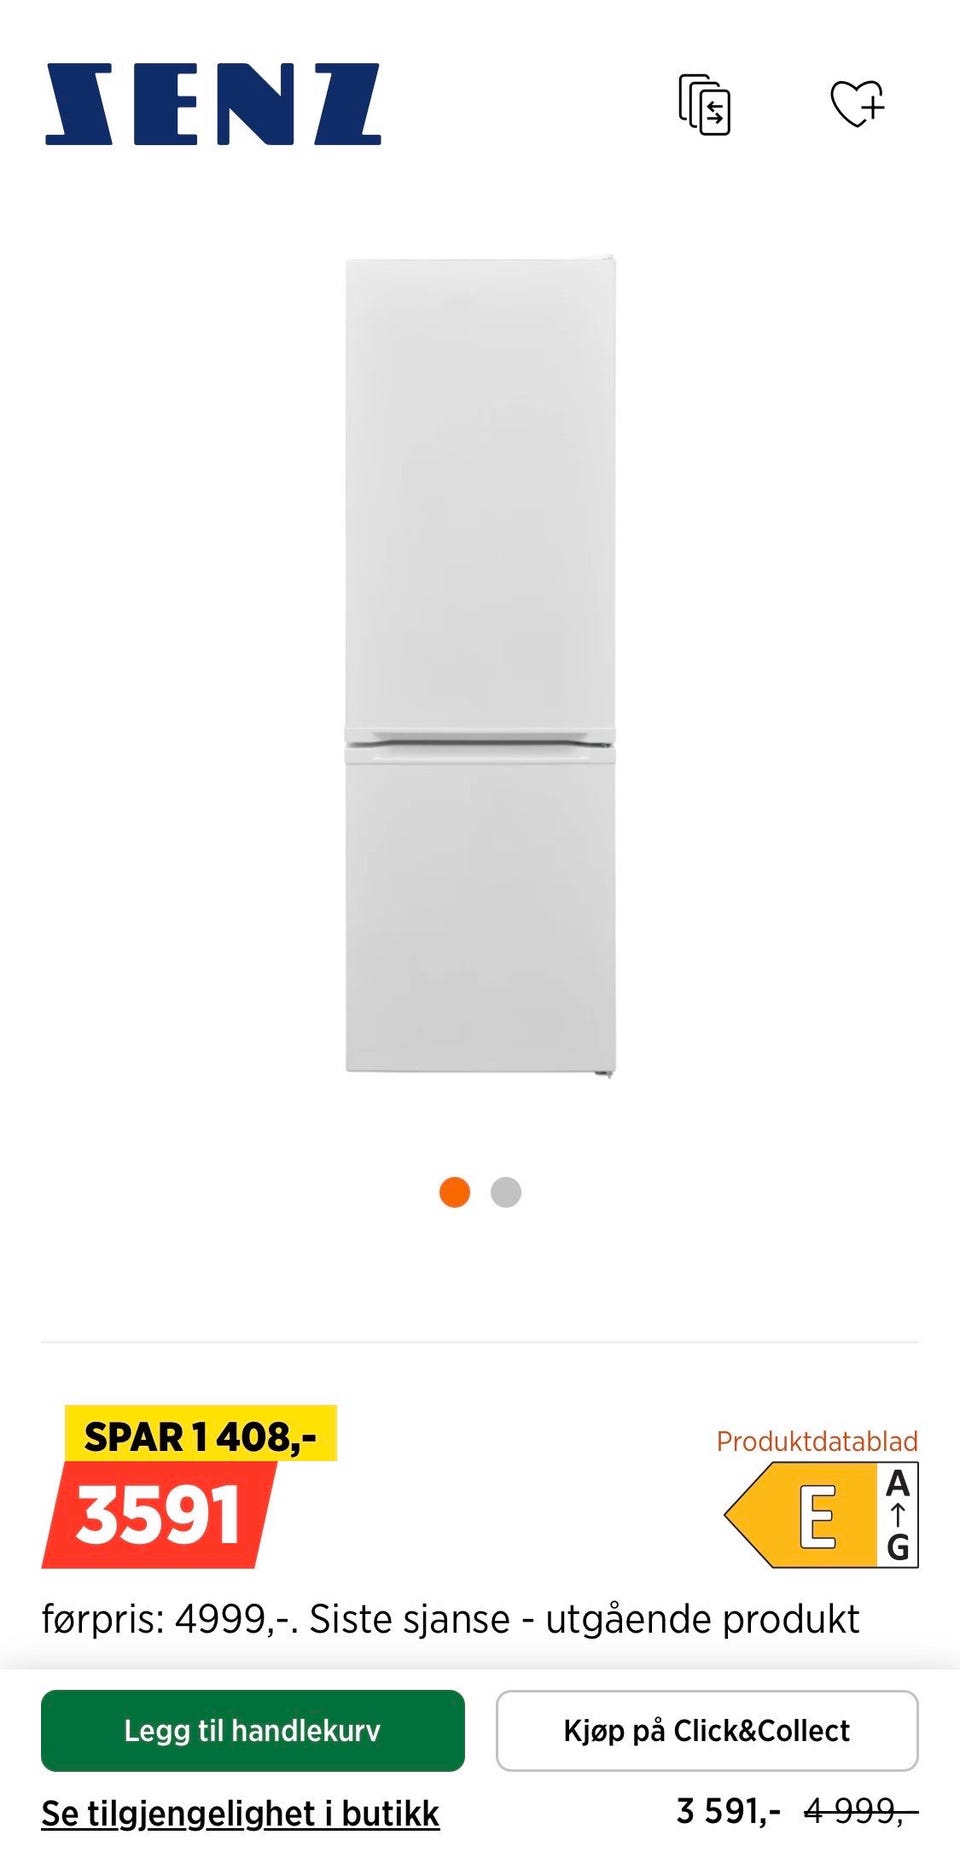Switch to the grey second image dot
The image size is (960, 1864).
[506, 1192]
